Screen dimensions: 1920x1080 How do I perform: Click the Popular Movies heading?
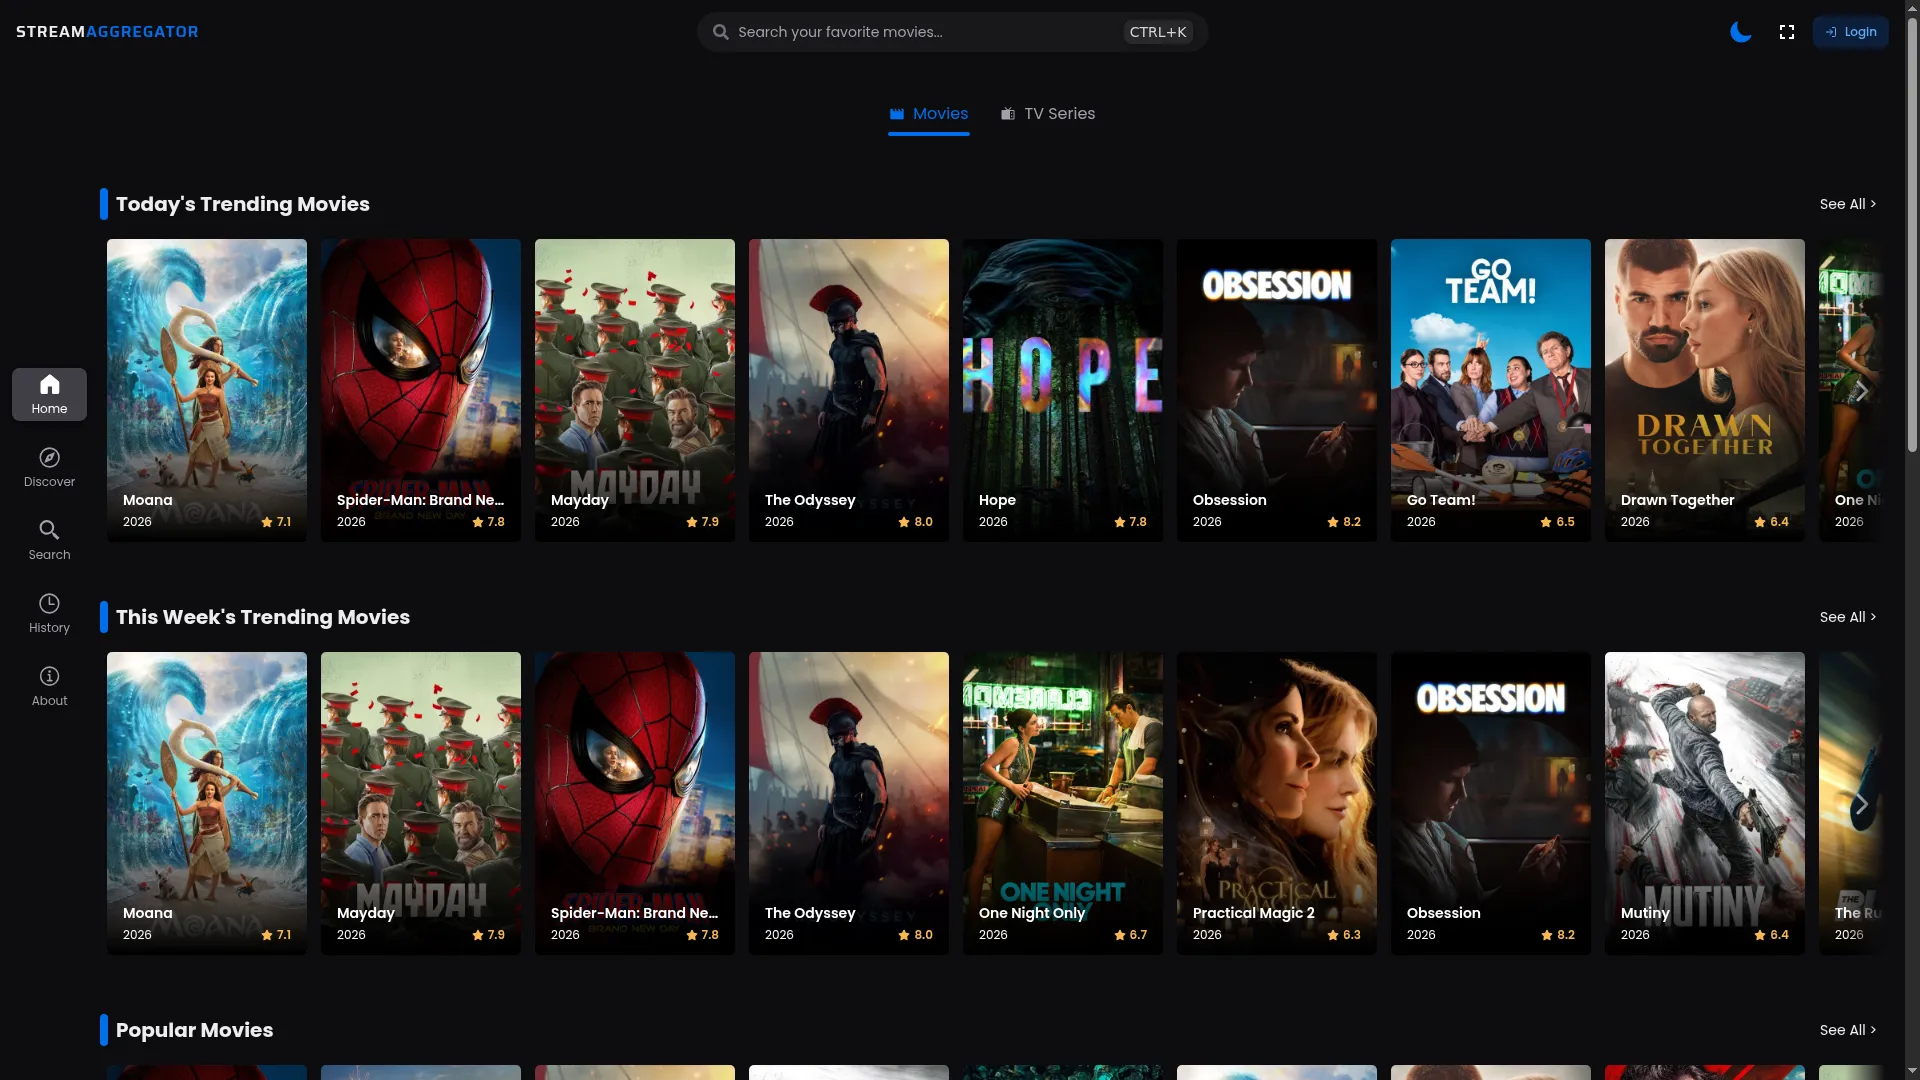click(x=195, y=1030)
